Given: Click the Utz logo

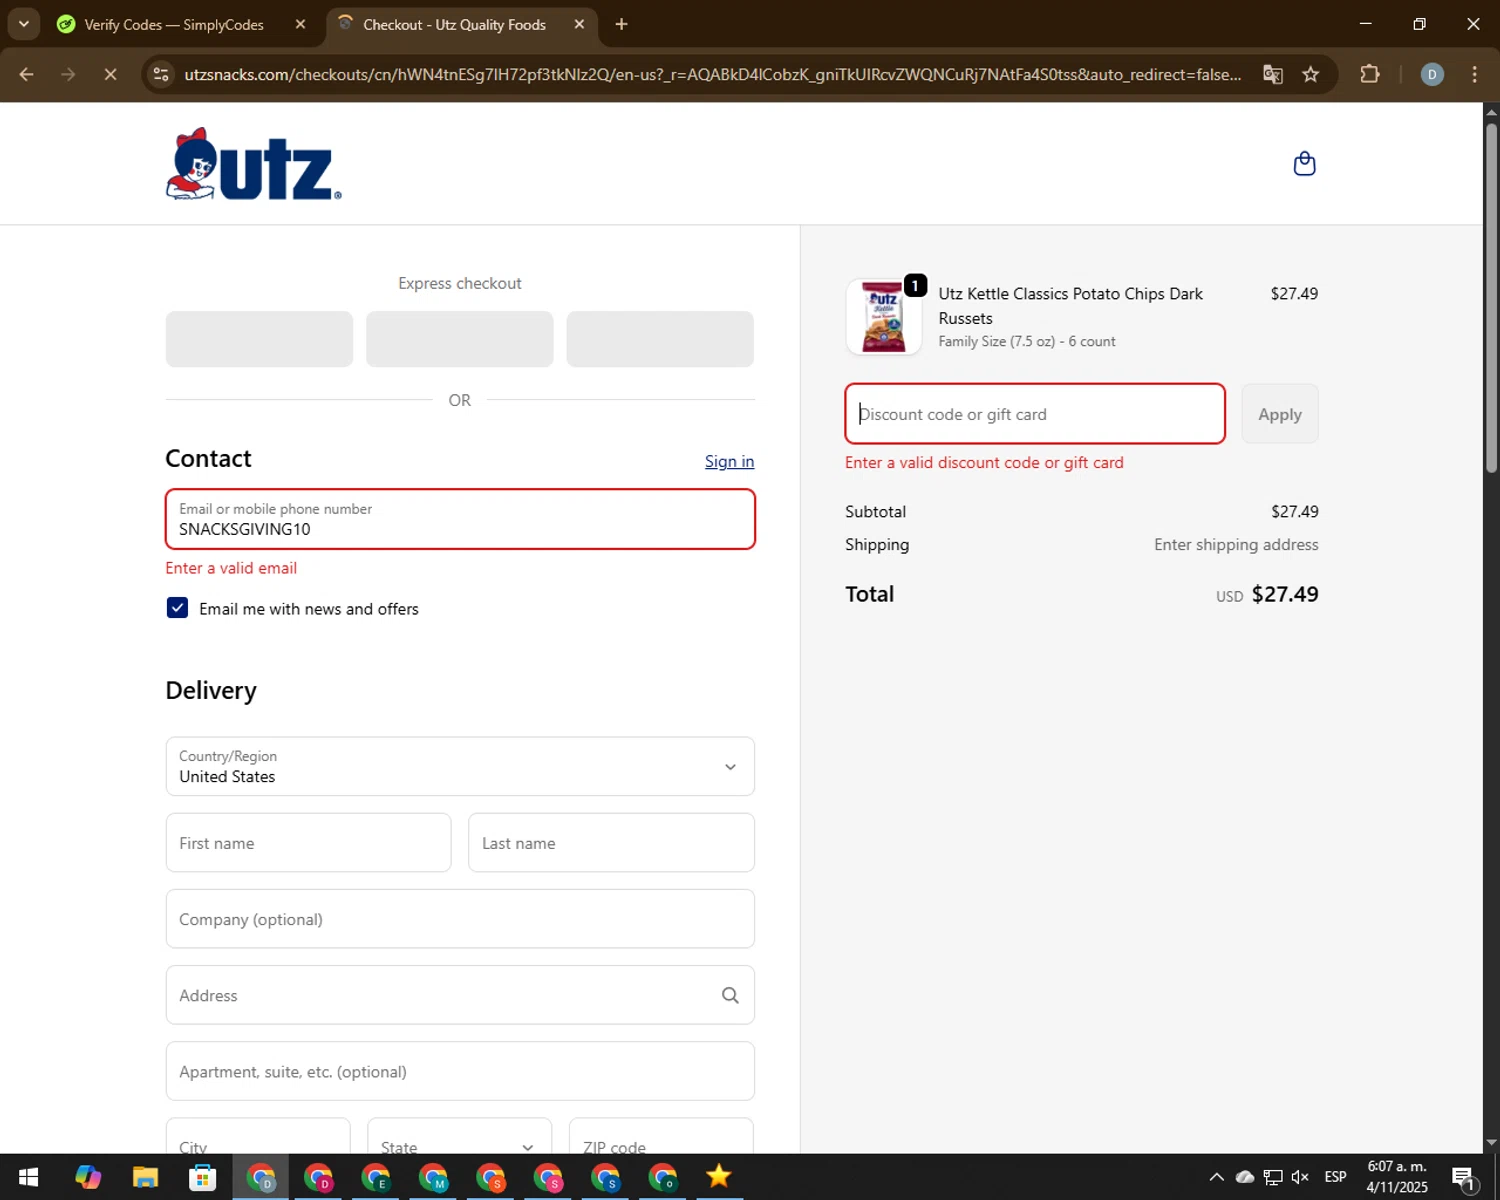Looking at the screenshot, I should coord(253,164).
